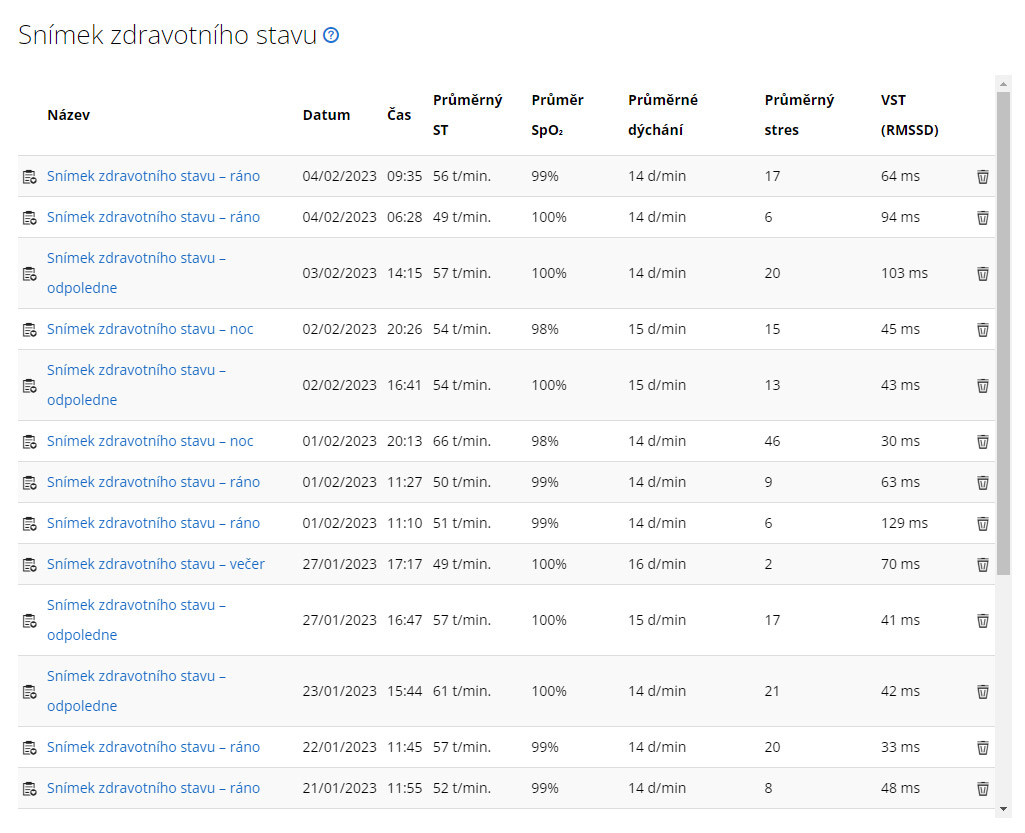Click the VST (RMSSD) column header
This screenshot has width=1025, height=833.
coord(909,115)
